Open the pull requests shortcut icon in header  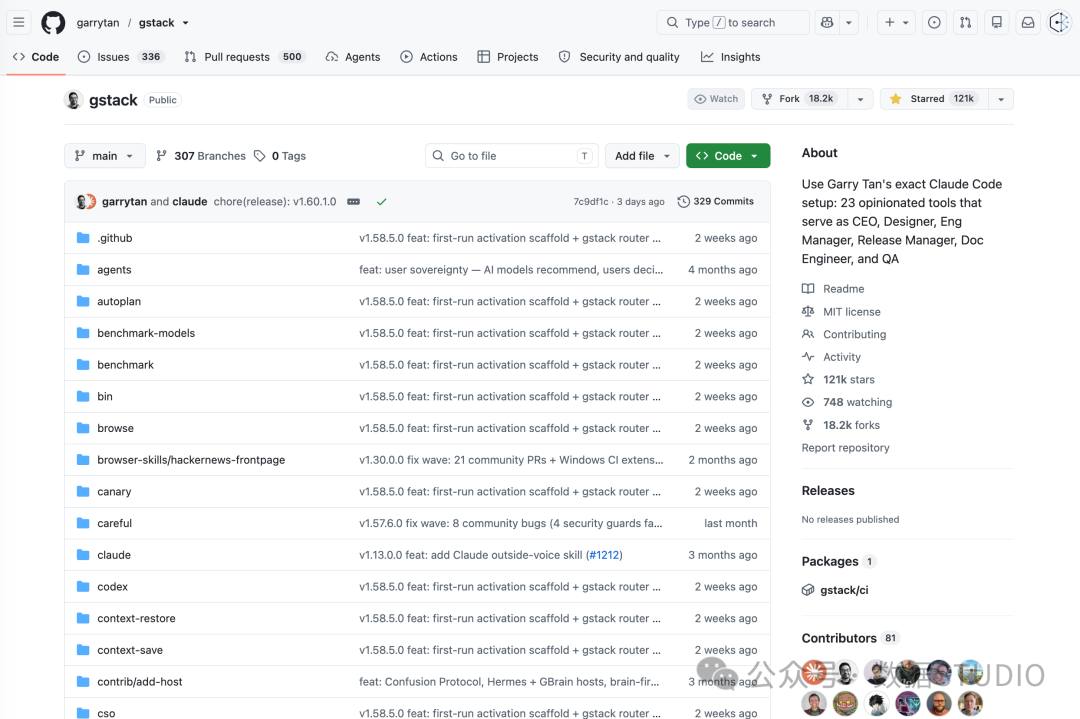click(966, 23)
